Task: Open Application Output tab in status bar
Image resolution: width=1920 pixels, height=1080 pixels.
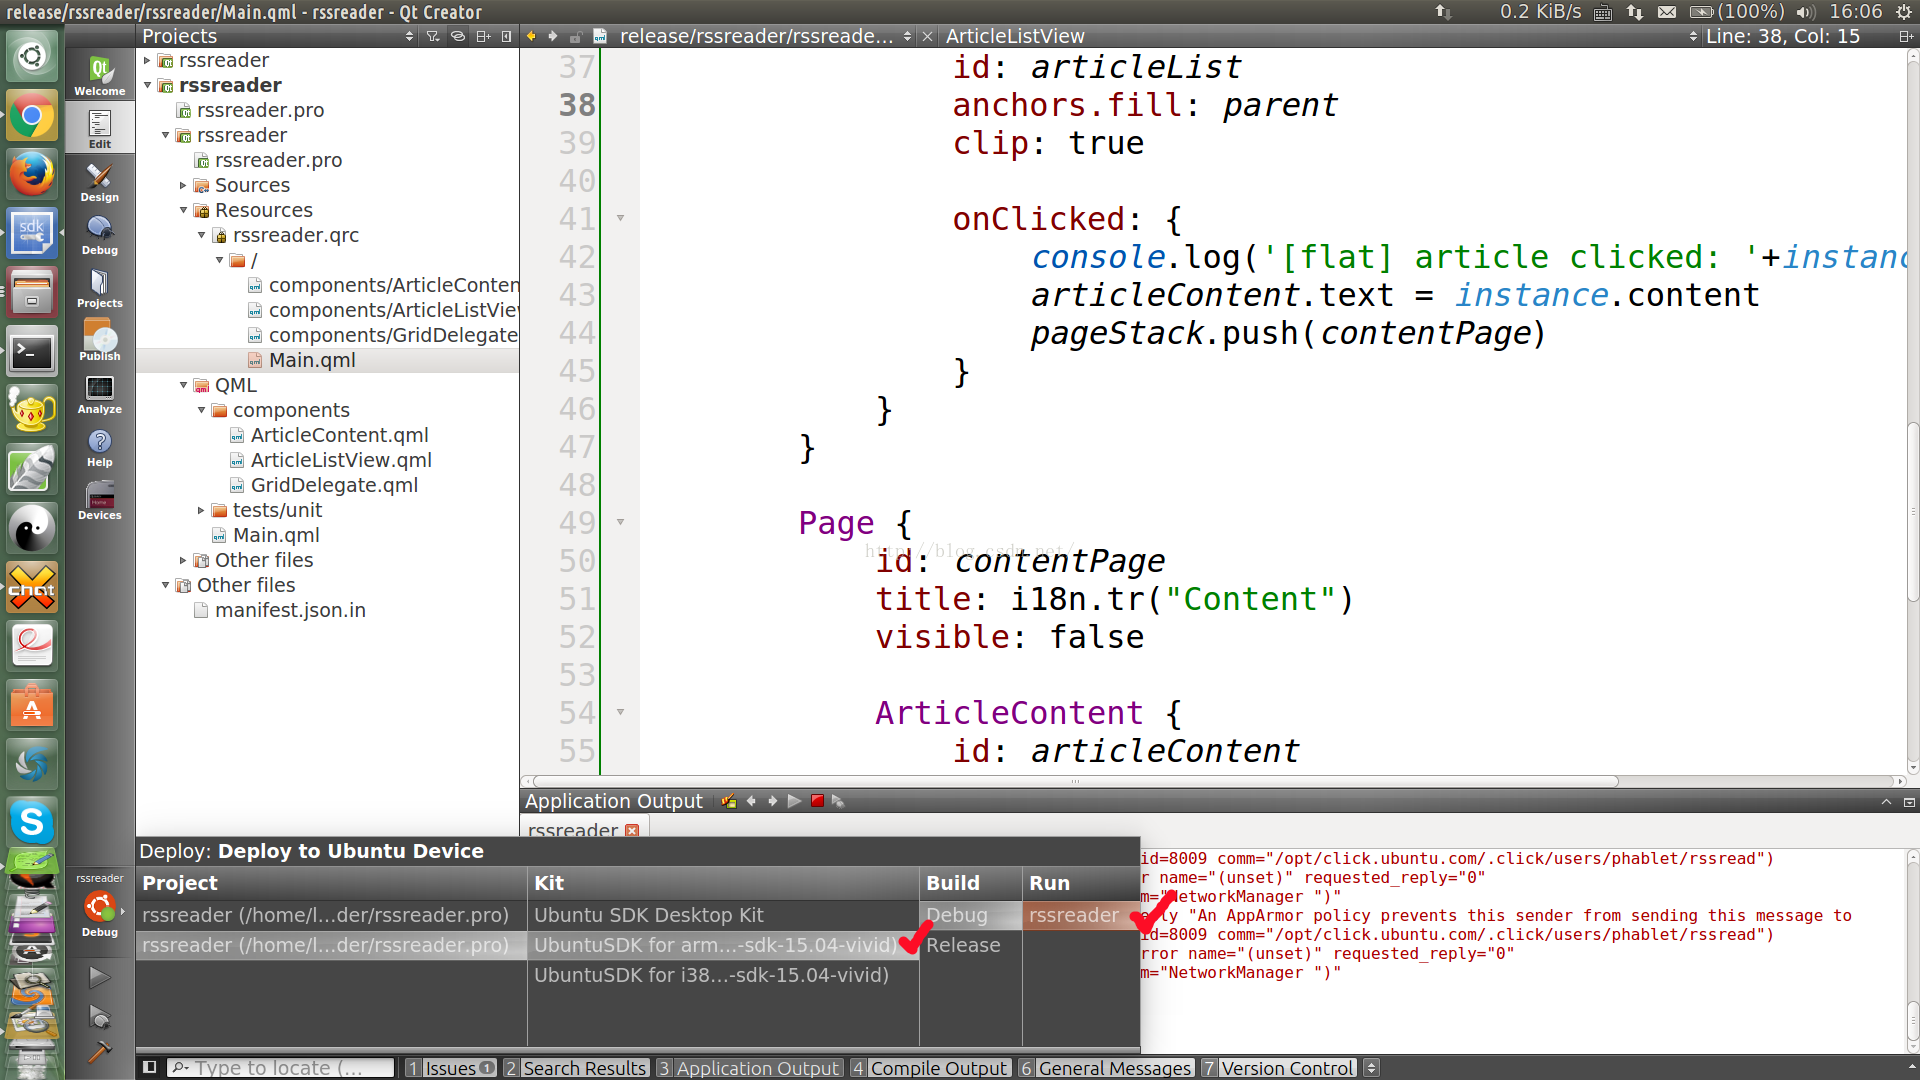Action: (x=749, y=1068)
